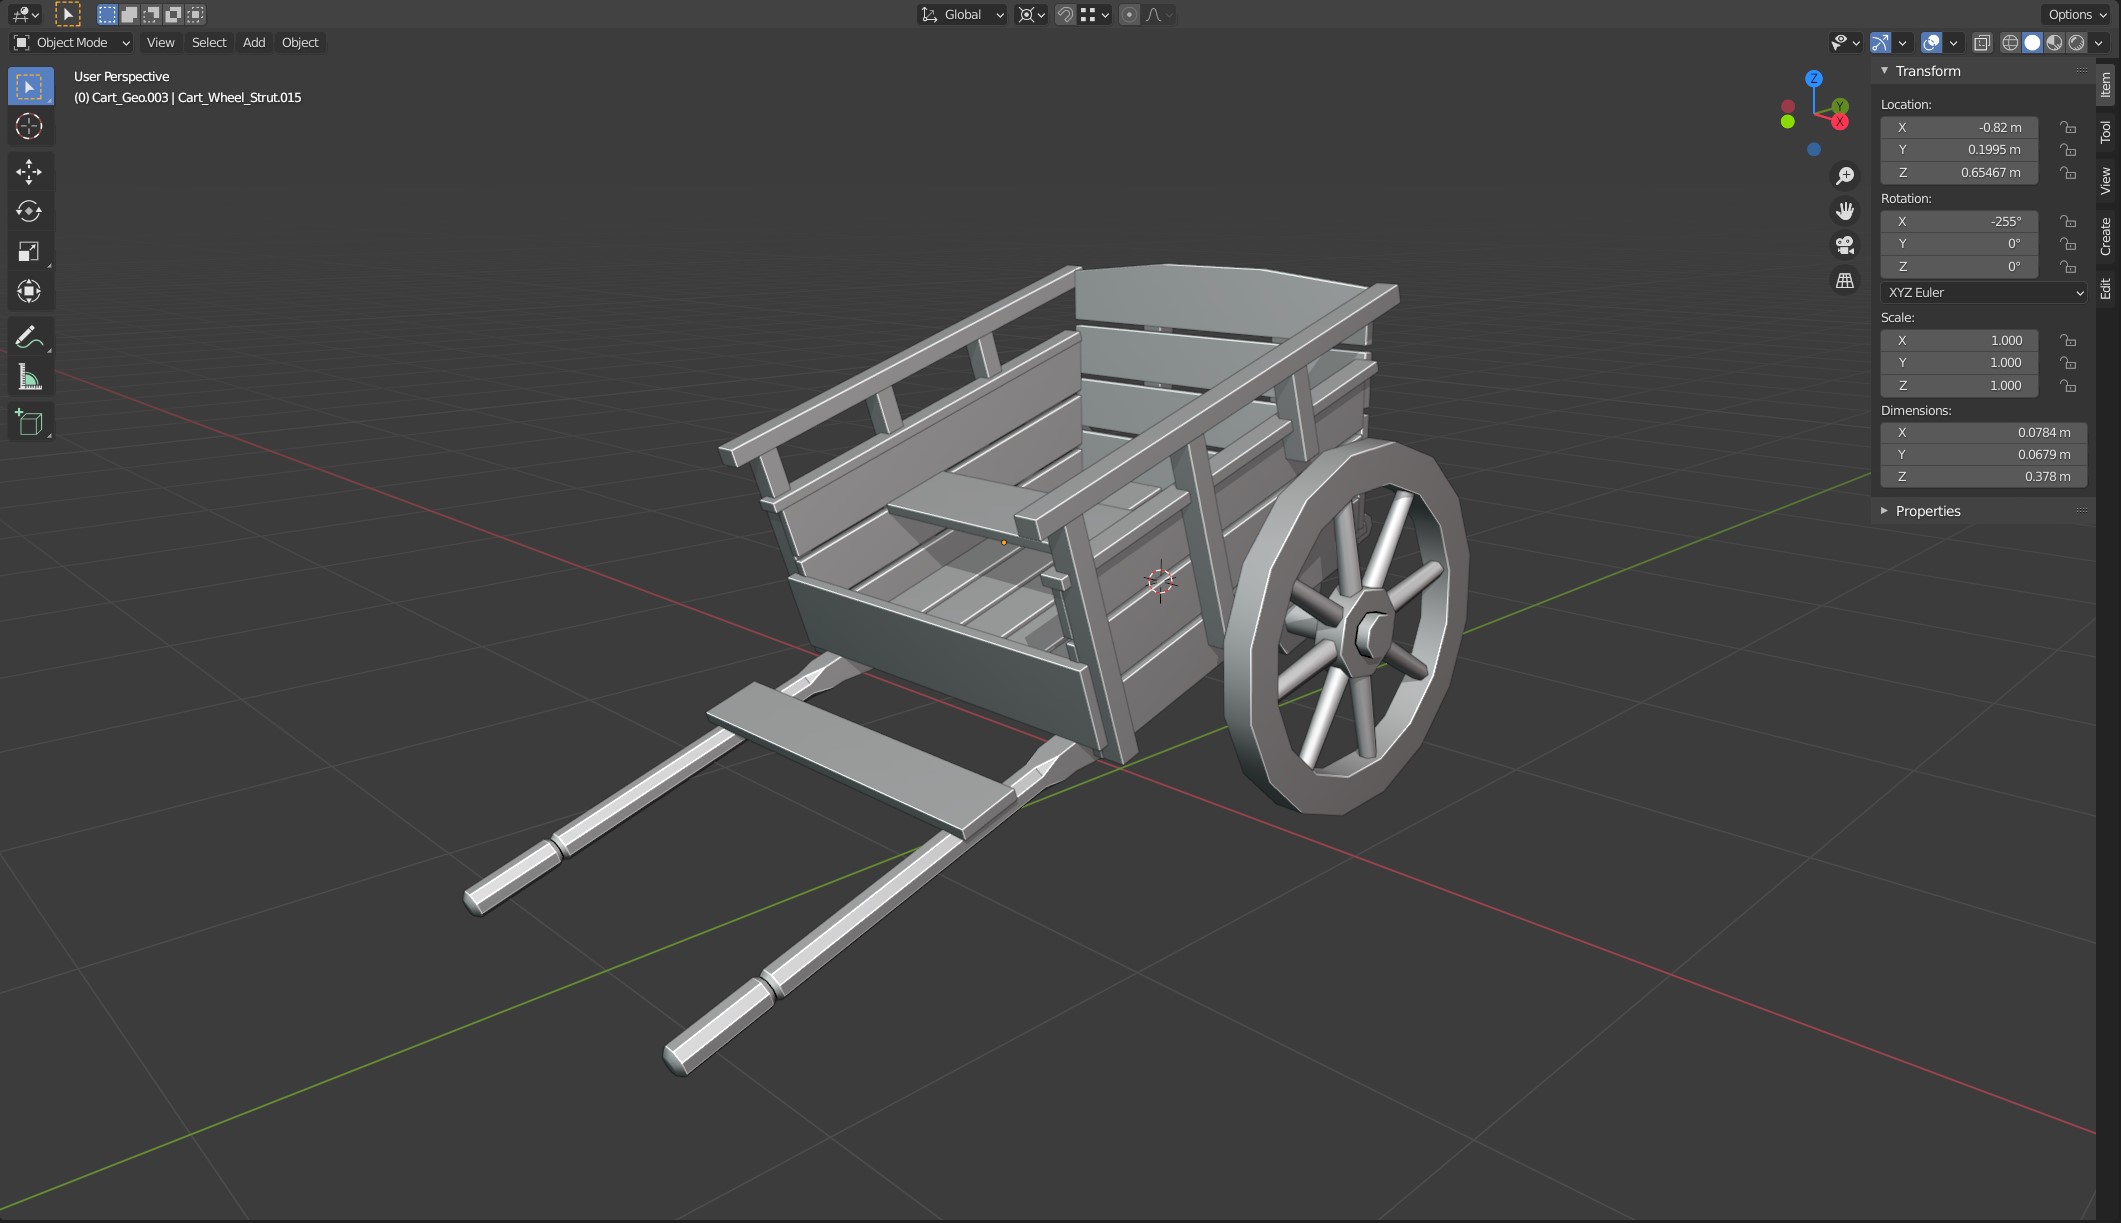This screenshot has height=1223, width=2121.
Task: Select the Add Cube tool
Action: (29, 422)
